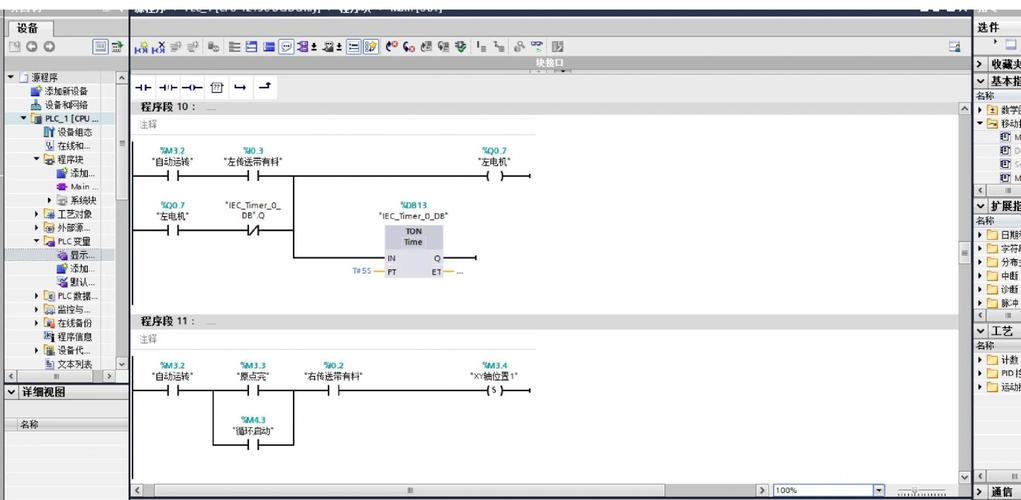
Task: Open the zoom level 100% dropdown
Action: click(x=879, y=490)
